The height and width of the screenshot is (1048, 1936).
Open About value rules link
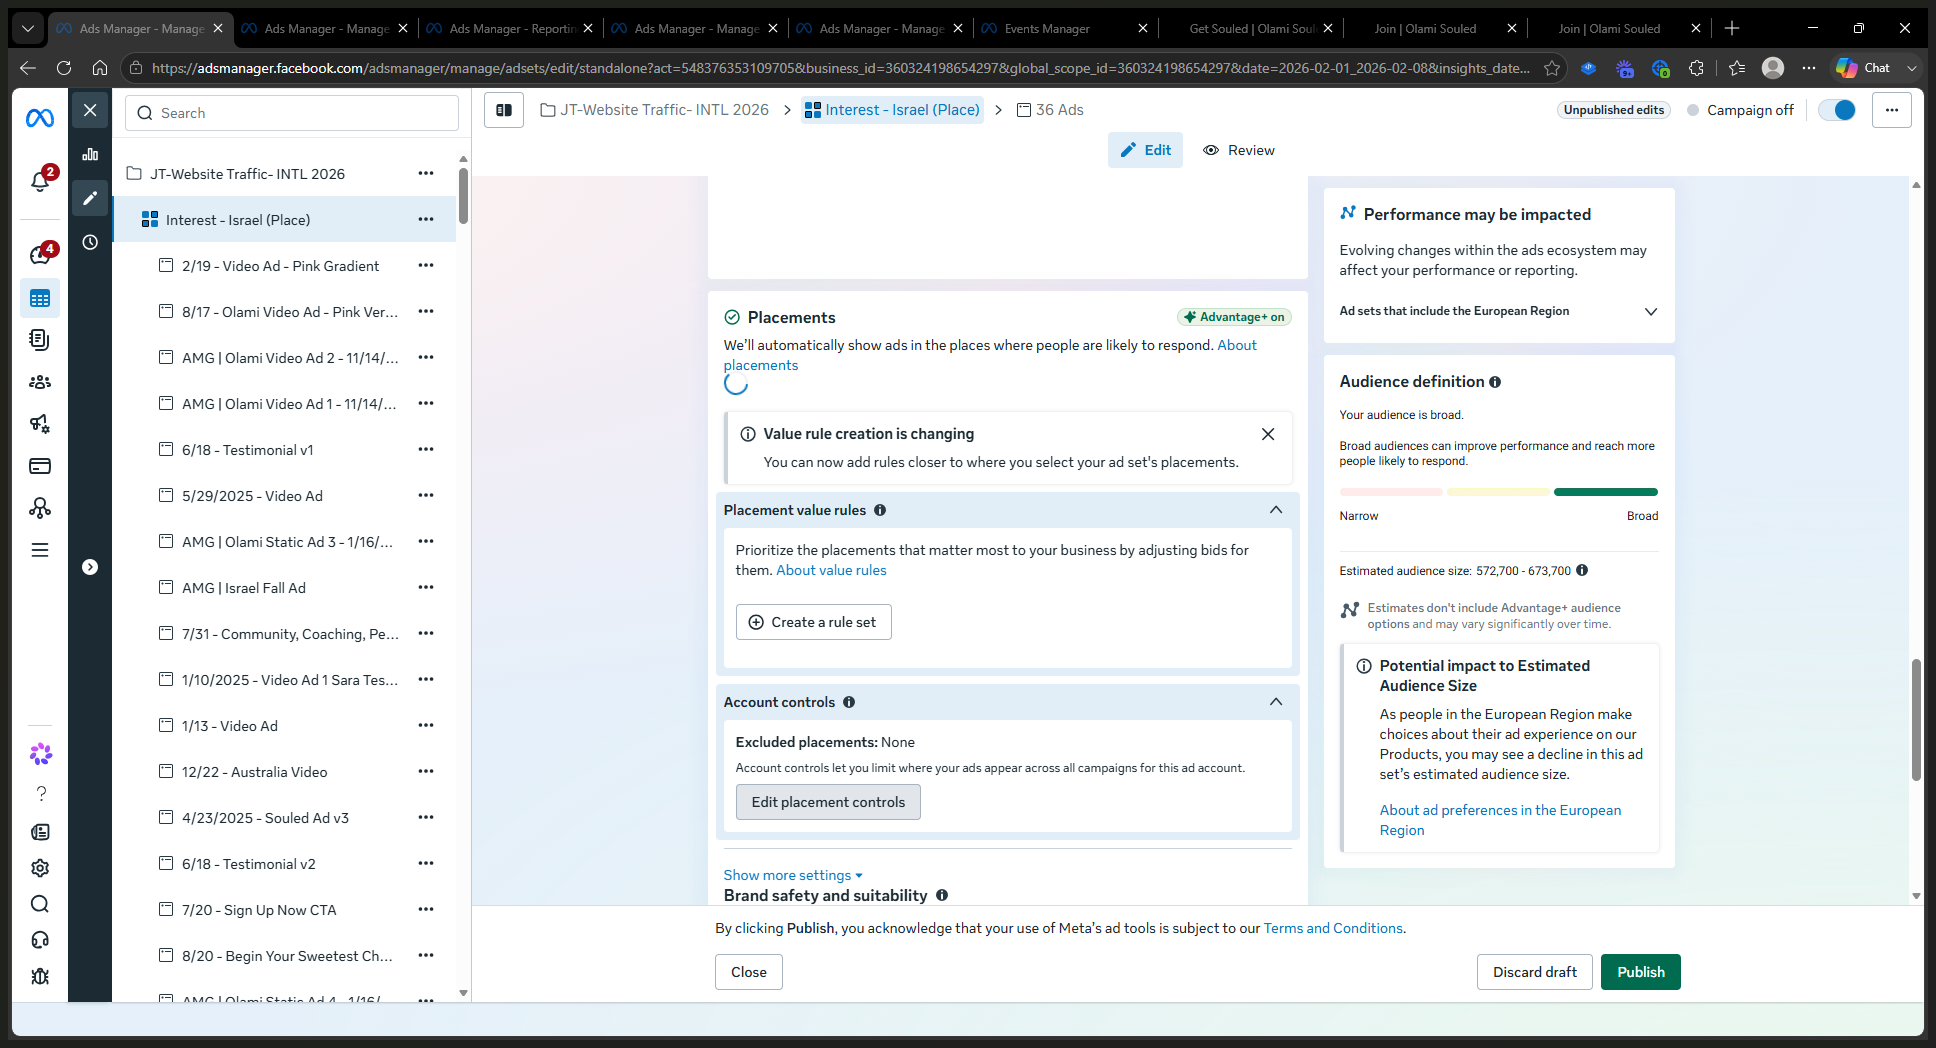point(831,570)
